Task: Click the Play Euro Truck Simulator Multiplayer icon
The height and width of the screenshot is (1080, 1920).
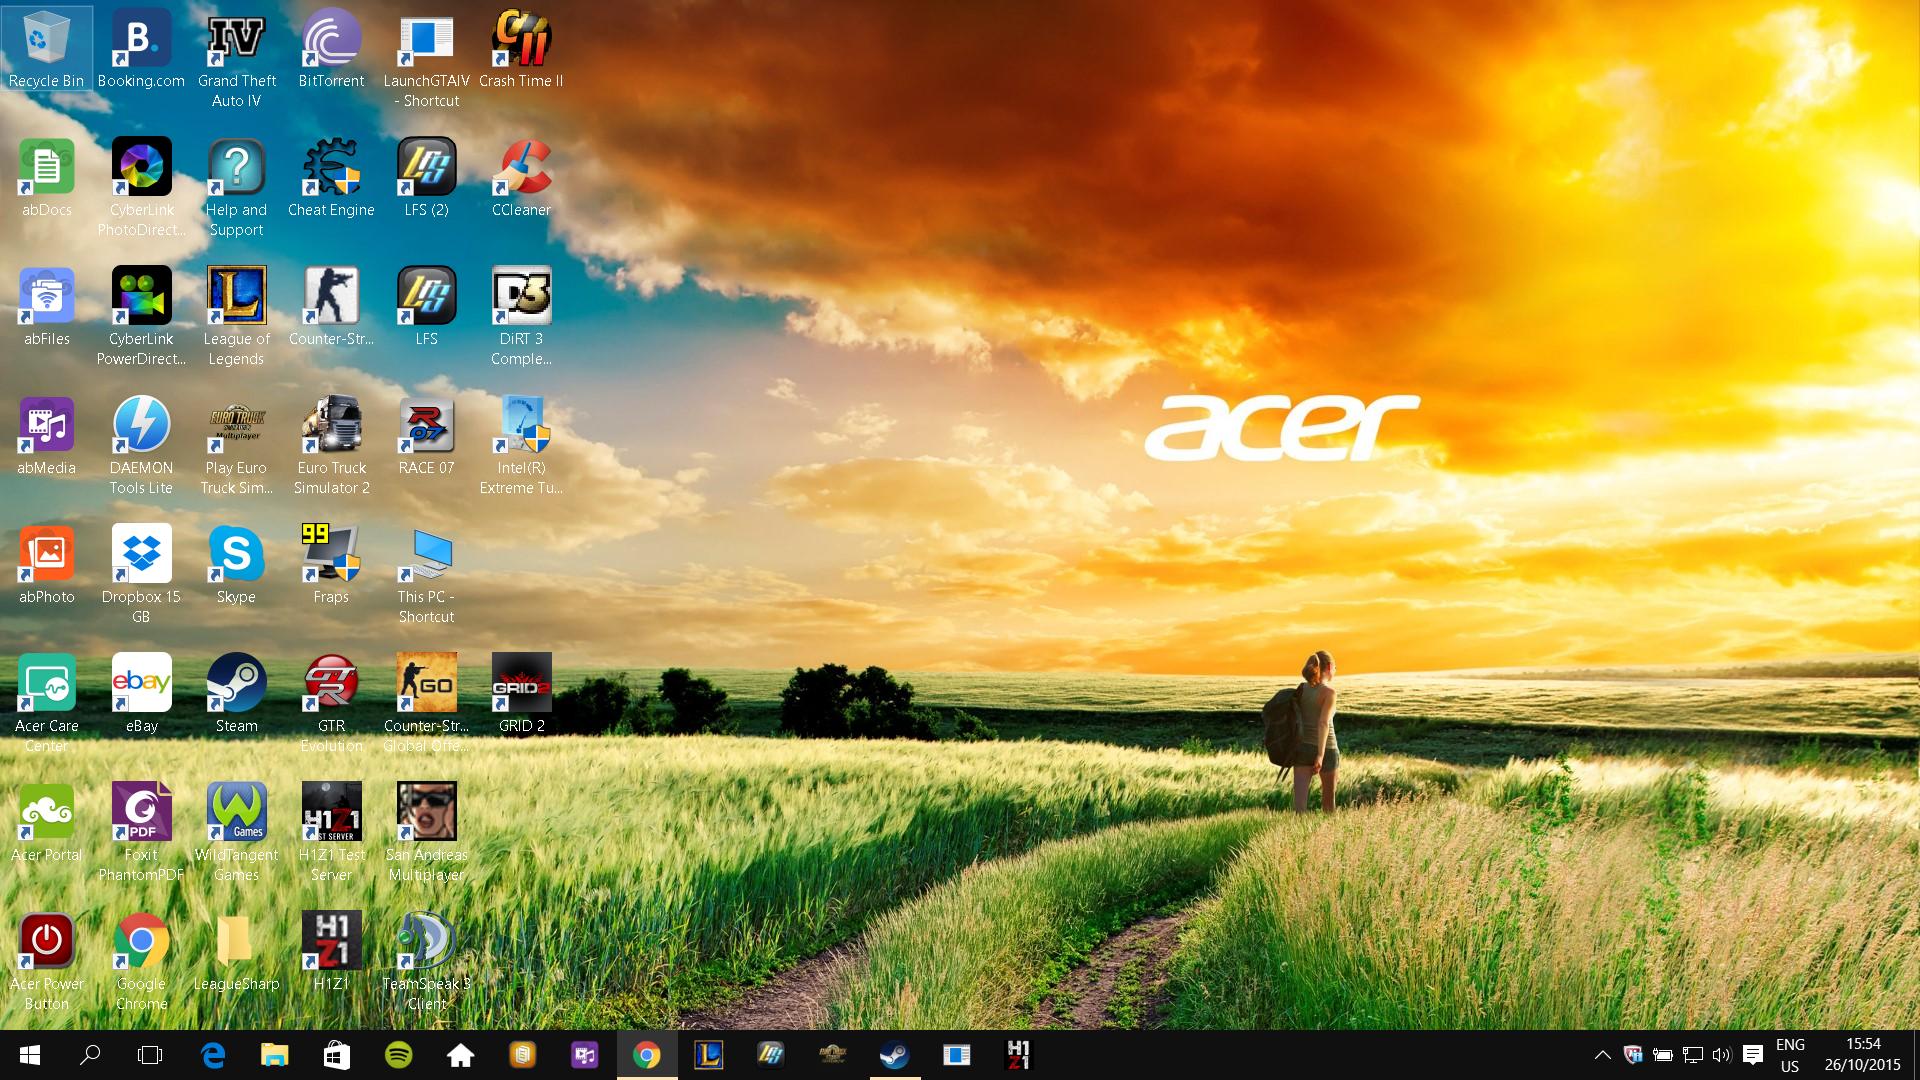Action: (236, 446)
